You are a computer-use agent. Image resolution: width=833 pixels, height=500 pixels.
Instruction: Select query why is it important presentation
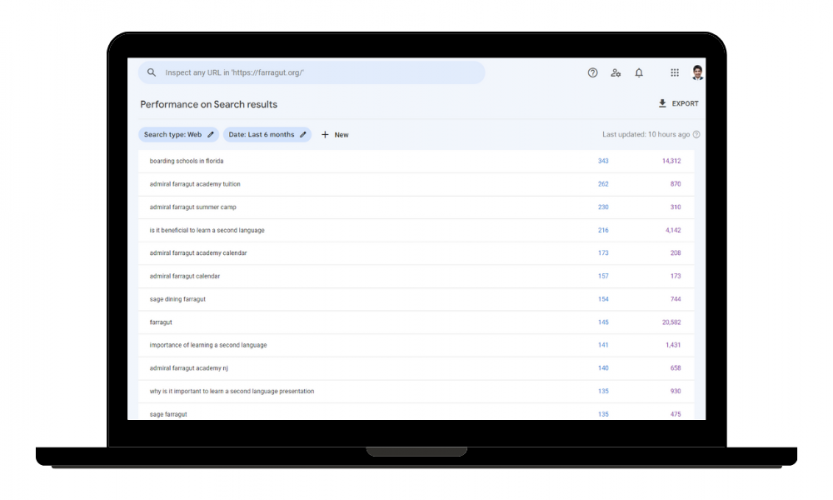[232, 391]
